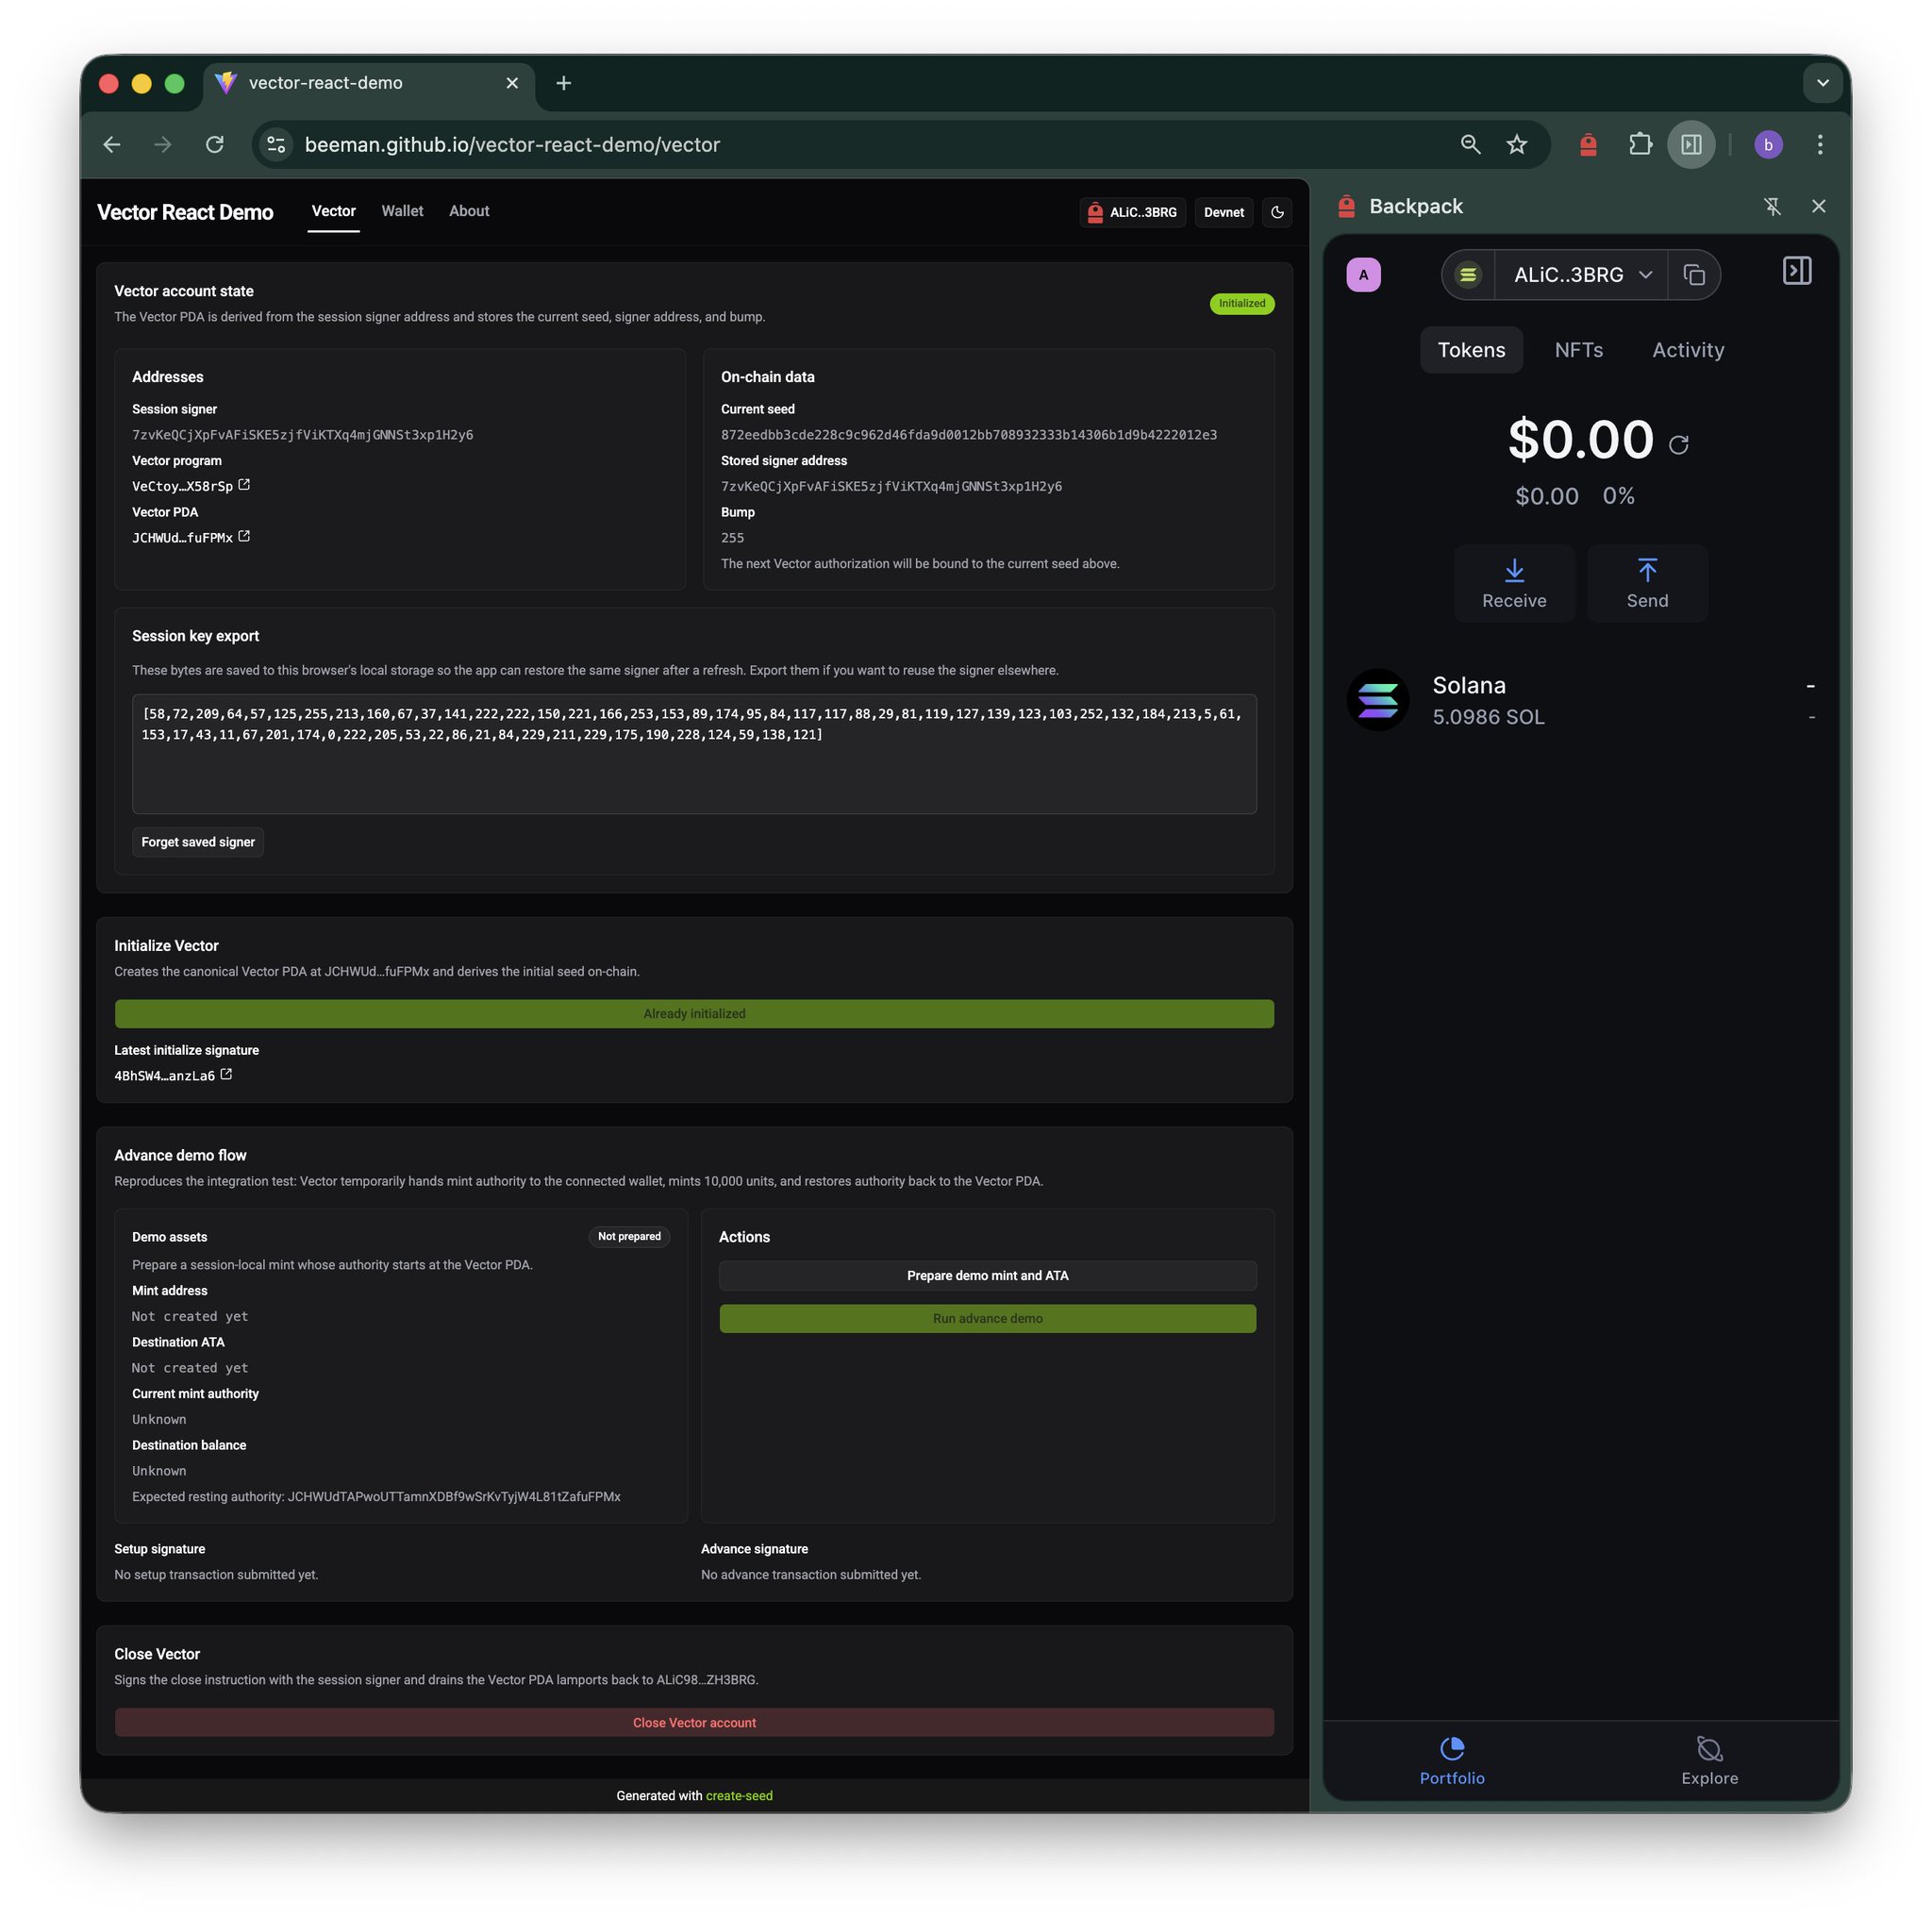Click Prepare demo mint and ATA

click(987, 1275)
